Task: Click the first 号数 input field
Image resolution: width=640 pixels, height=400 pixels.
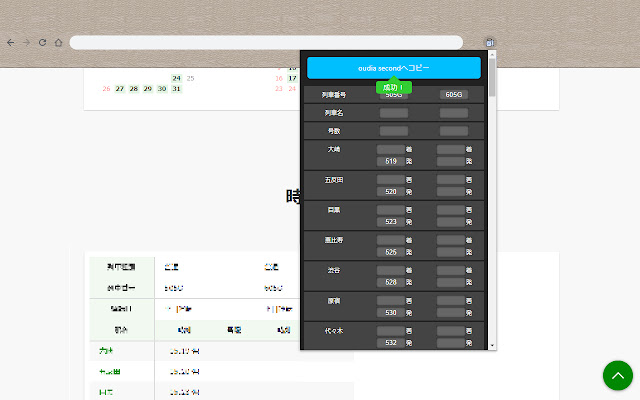Action: click(394, 131)
